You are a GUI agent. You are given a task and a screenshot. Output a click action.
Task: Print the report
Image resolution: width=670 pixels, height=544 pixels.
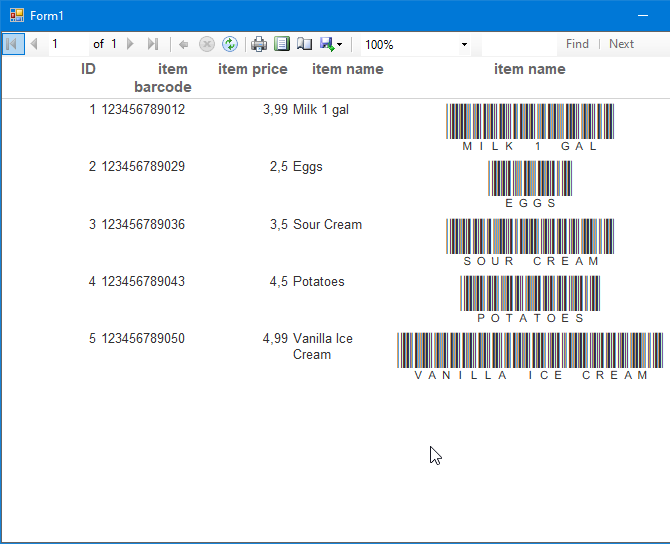point(259,44)
